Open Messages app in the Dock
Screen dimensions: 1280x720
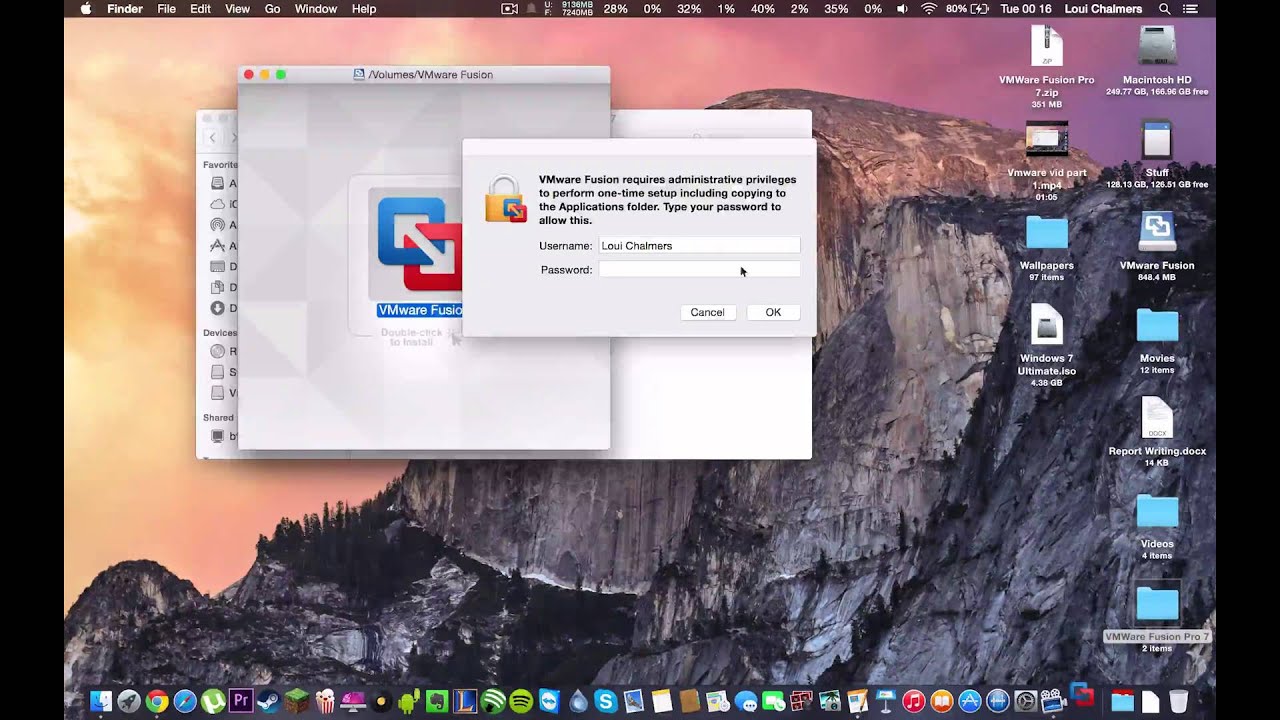point(746,701)
